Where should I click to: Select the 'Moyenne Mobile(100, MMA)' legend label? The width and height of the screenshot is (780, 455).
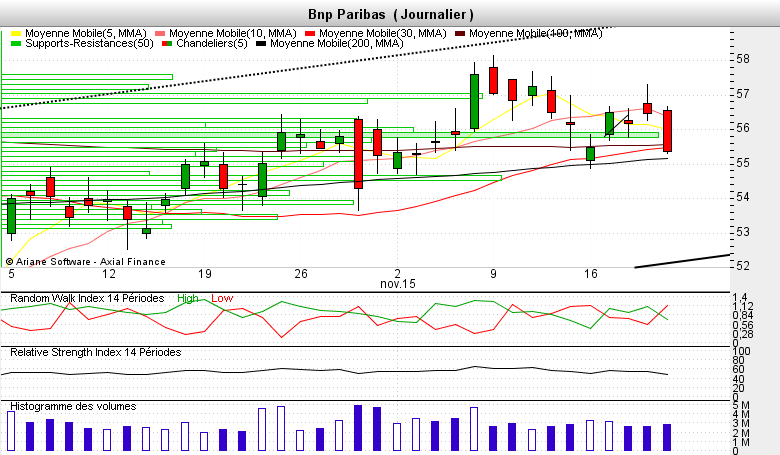pos(535,33)
